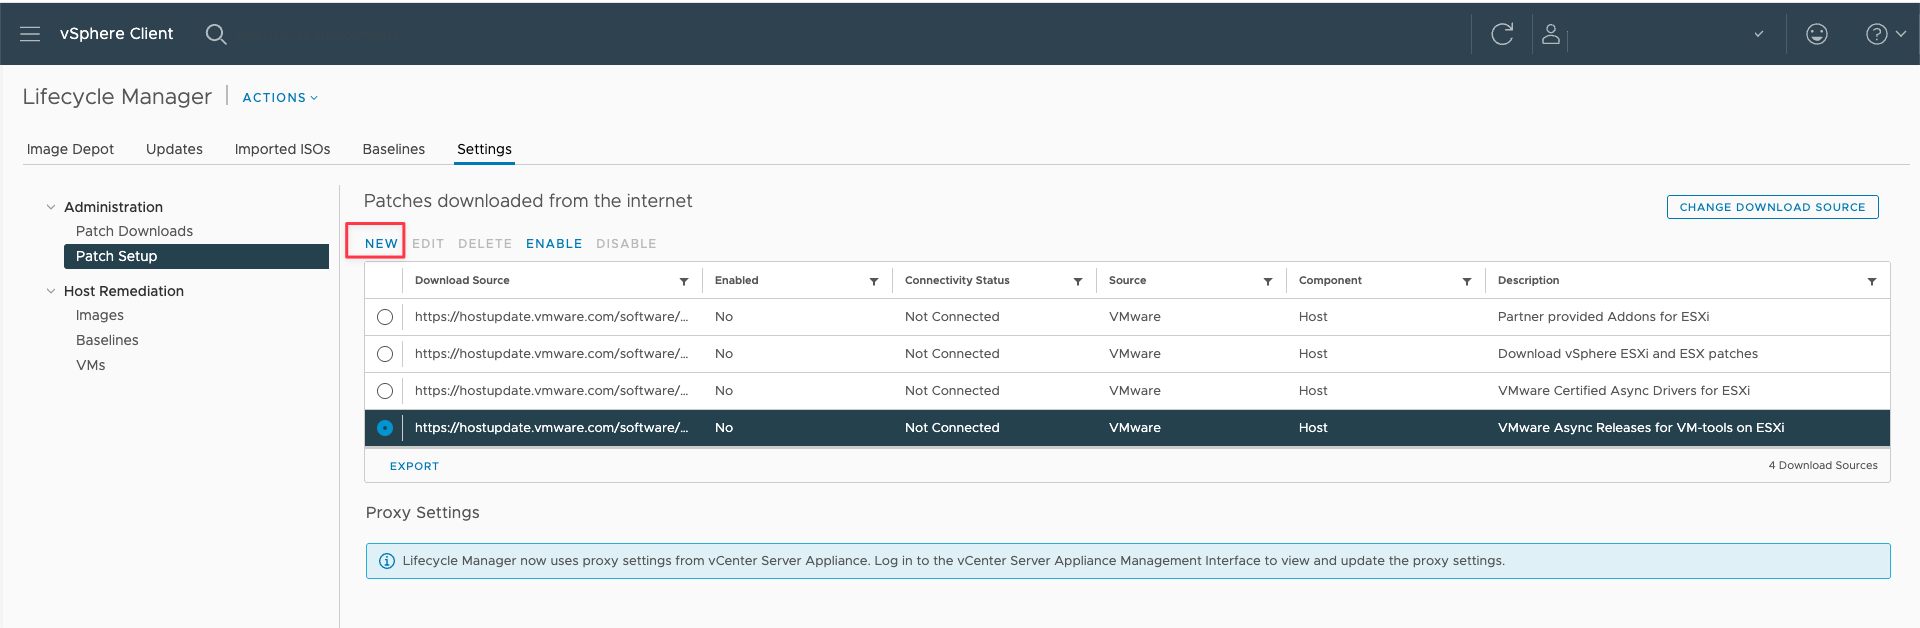Switch to the Updates tab
The height and width of the screenshot is (628, 1920).
[x=174, y=149]
